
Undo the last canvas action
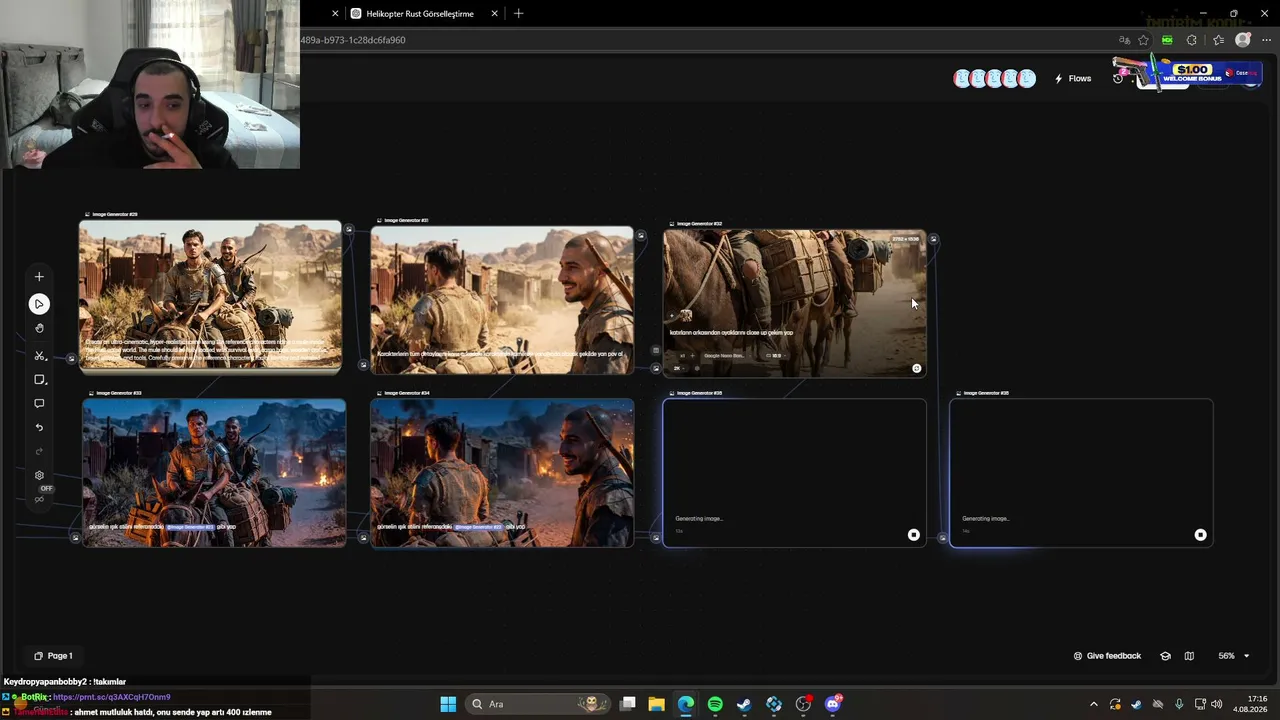click(39, 428)
